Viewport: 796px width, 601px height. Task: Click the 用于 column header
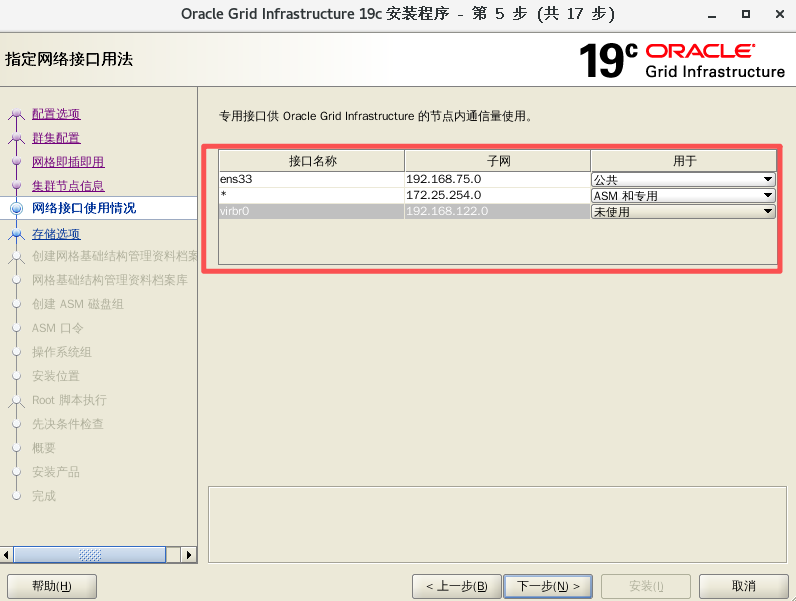point(683,161)
